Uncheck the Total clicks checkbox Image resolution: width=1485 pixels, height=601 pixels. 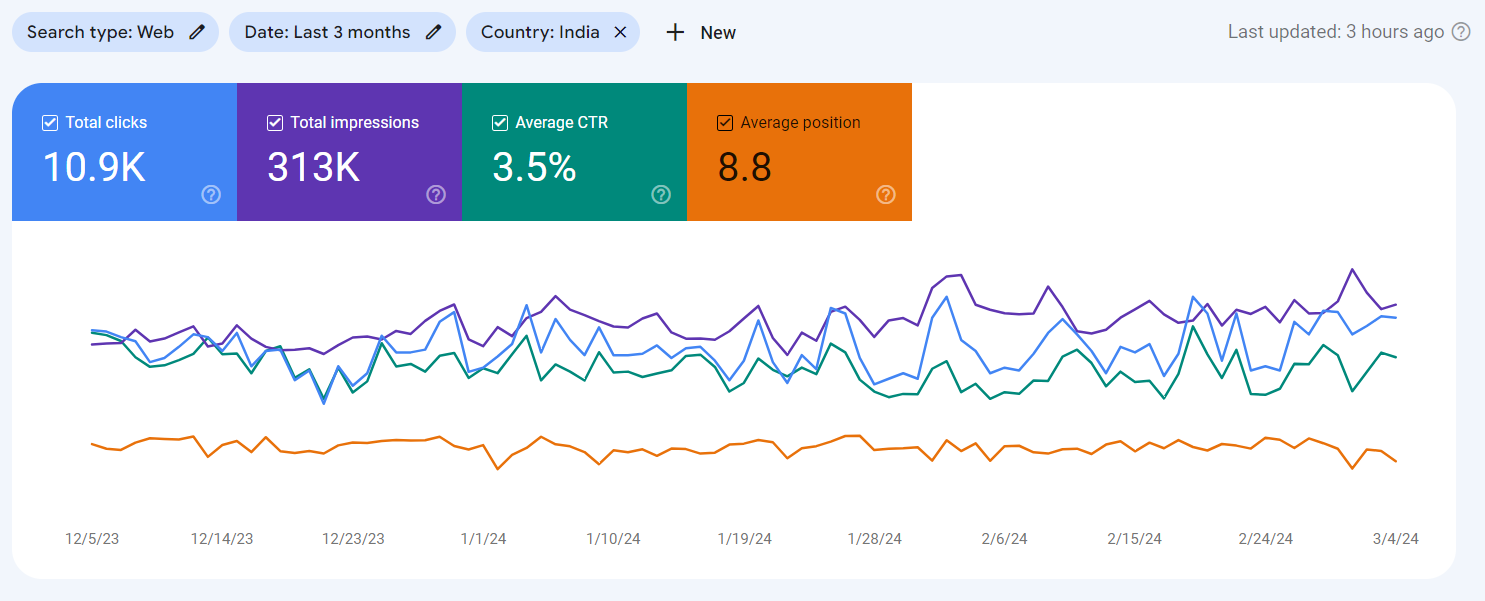click(x=50, y=123)
